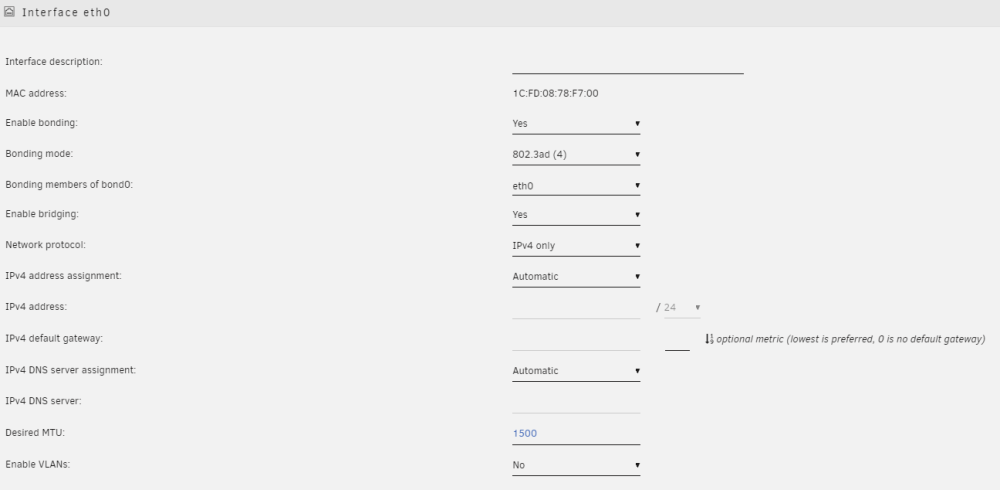This screenshot has width=1000, height=490.
Task: Click the IPv4 DNS server assignment label
Action: pos(71,370)
